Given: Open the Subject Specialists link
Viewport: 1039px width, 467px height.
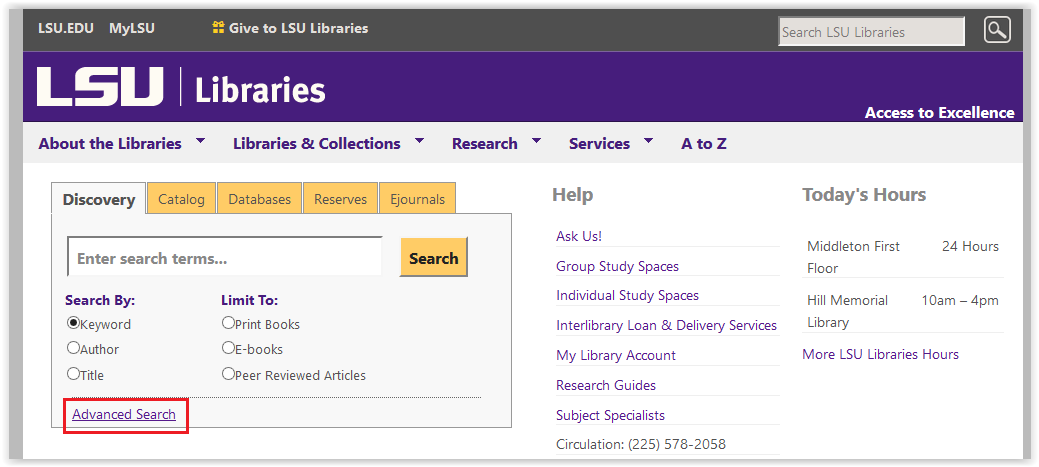Looking at the screenshot, I should (610, 415).
